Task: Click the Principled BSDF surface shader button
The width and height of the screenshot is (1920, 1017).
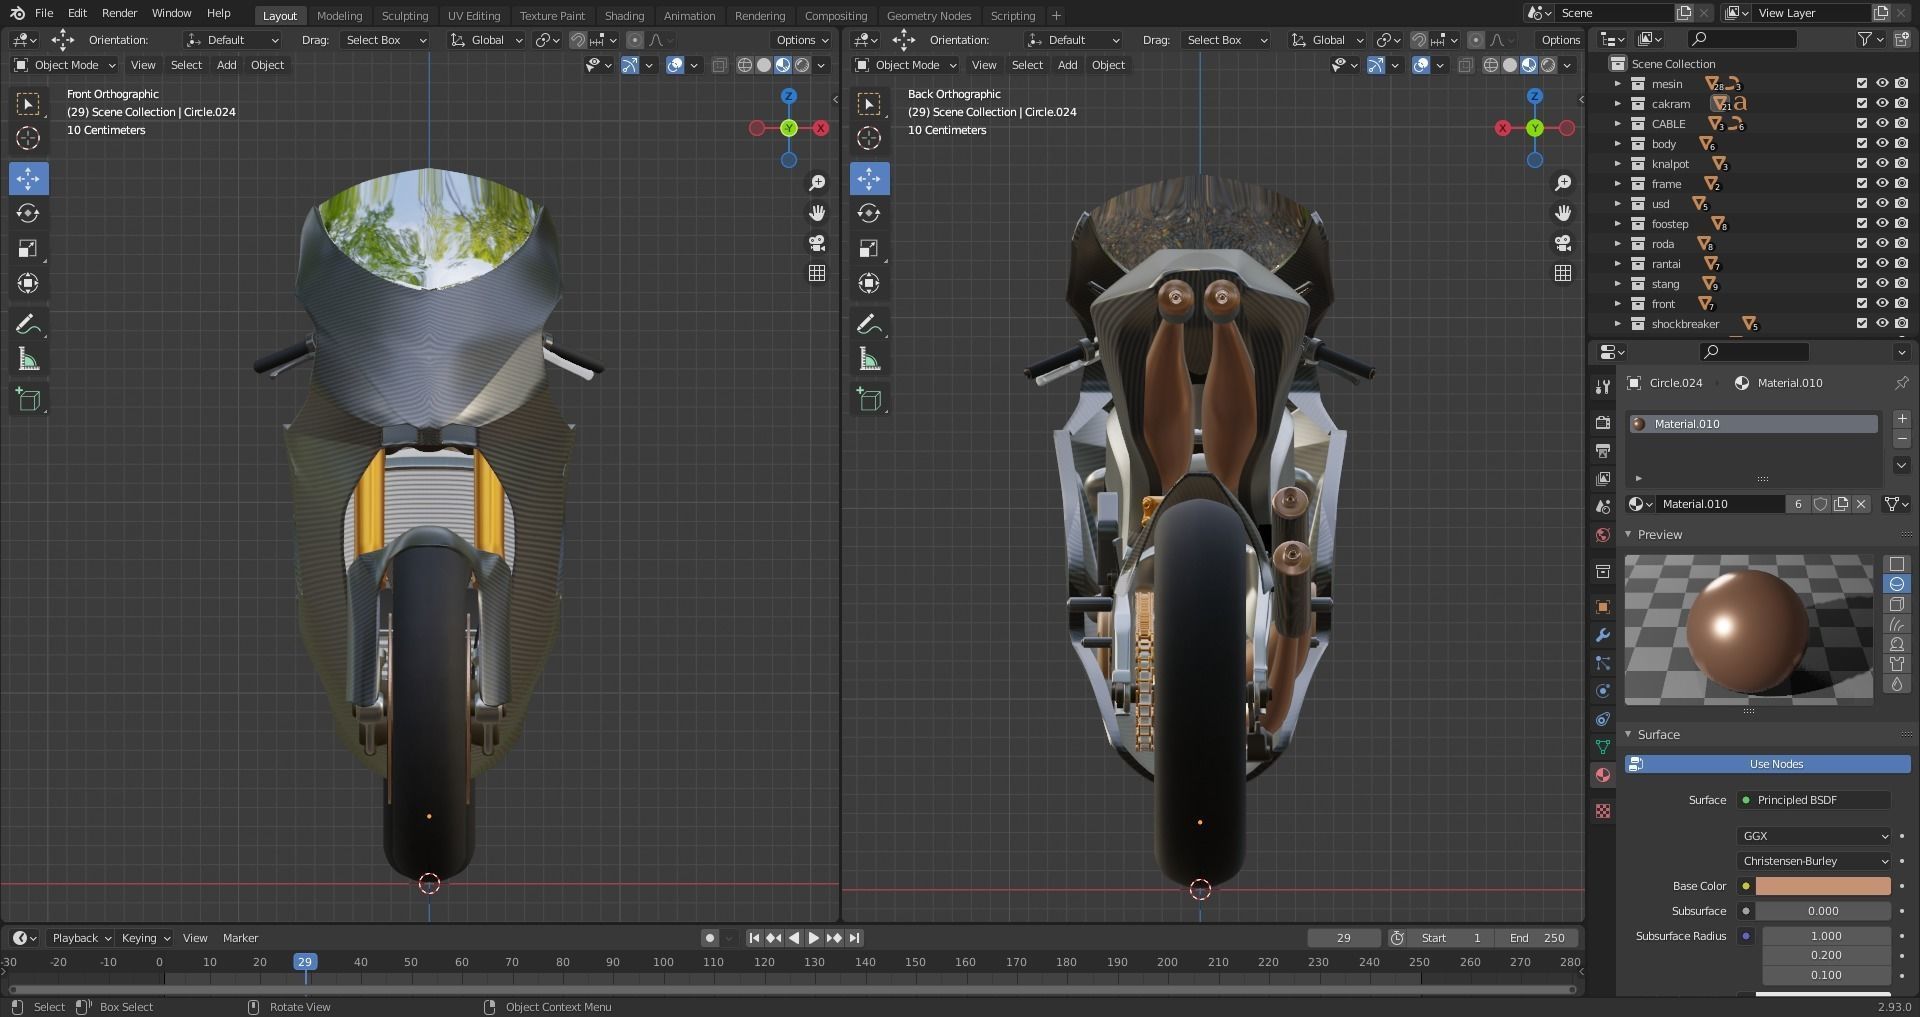Action: point(1814,800)
